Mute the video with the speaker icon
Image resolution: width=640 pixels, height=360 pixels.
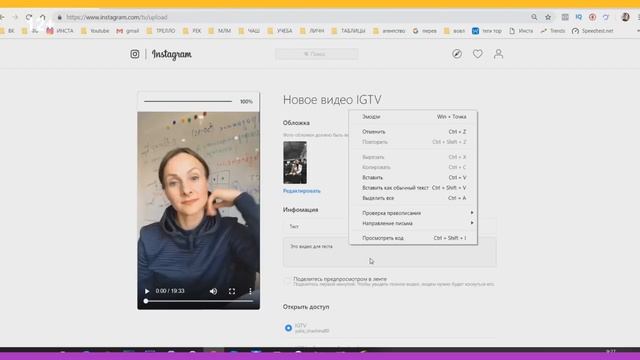pyautogui.click(x=213, y=291)
